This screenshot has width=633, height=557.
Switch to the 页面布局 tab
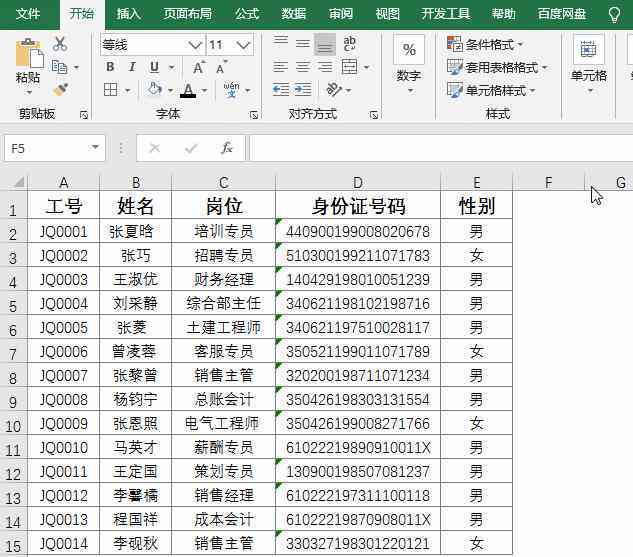coord(188,15)
